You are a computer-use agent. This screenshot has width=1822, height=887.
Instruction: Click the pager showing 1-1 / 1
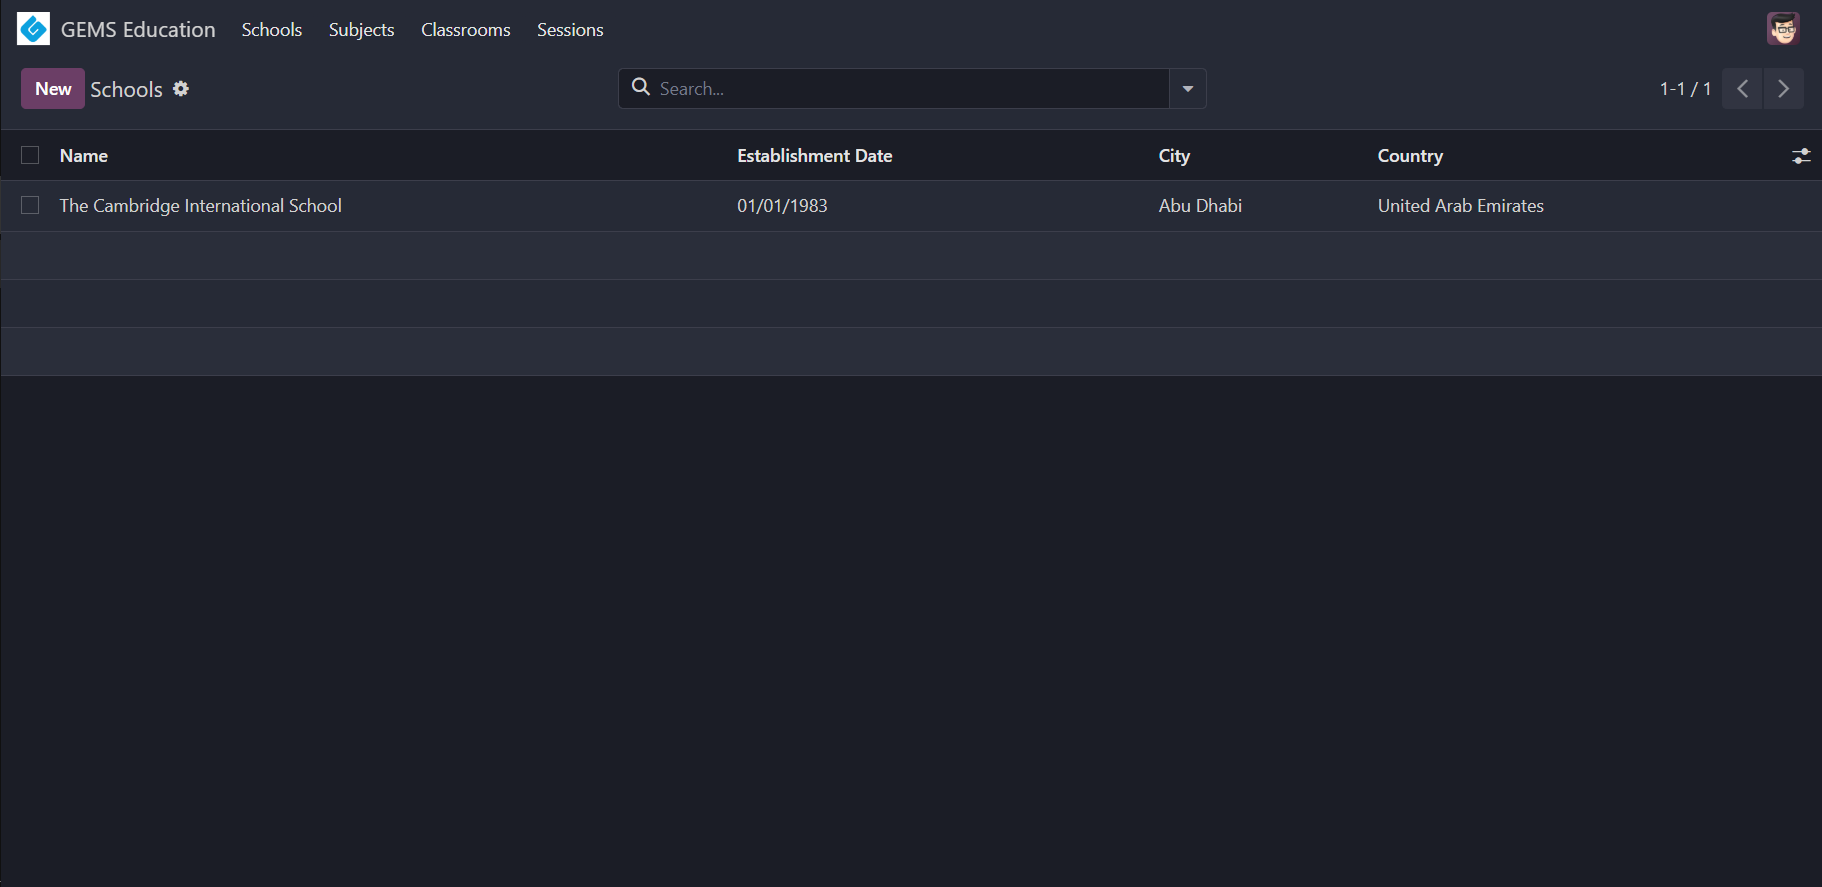tap(1684, 88)
